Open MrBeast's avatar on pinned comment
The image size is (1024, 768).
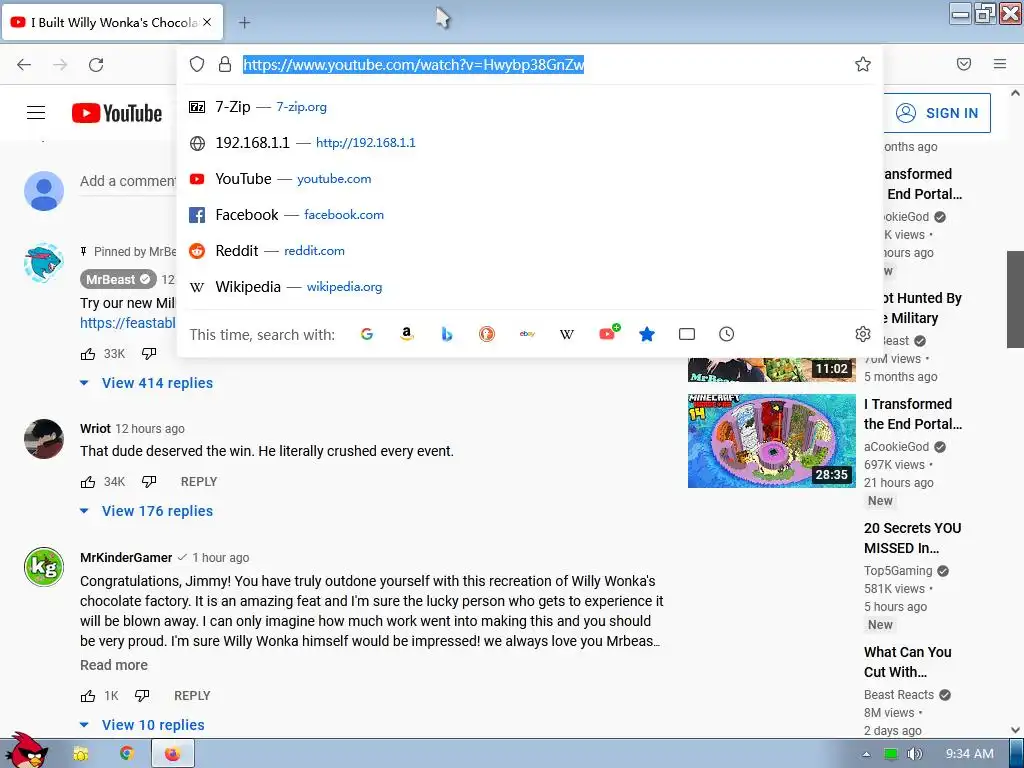point(44,263)
